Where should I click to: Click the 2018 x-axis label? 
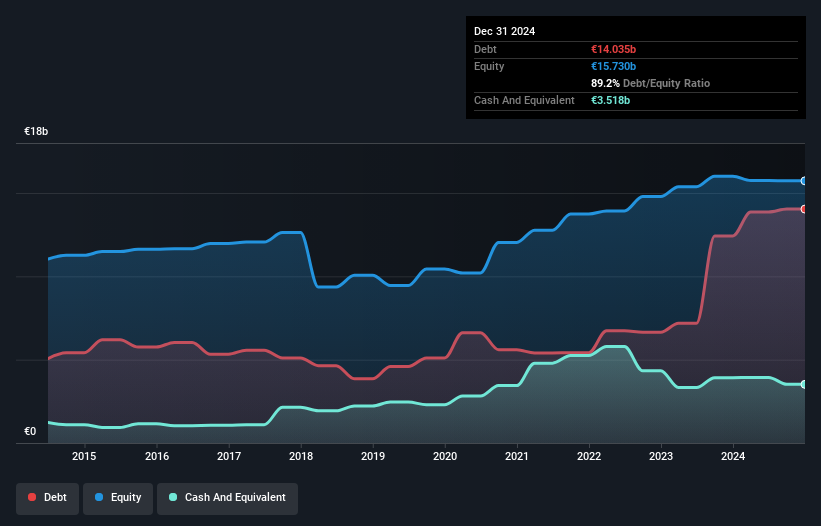(x=301, y=456)
